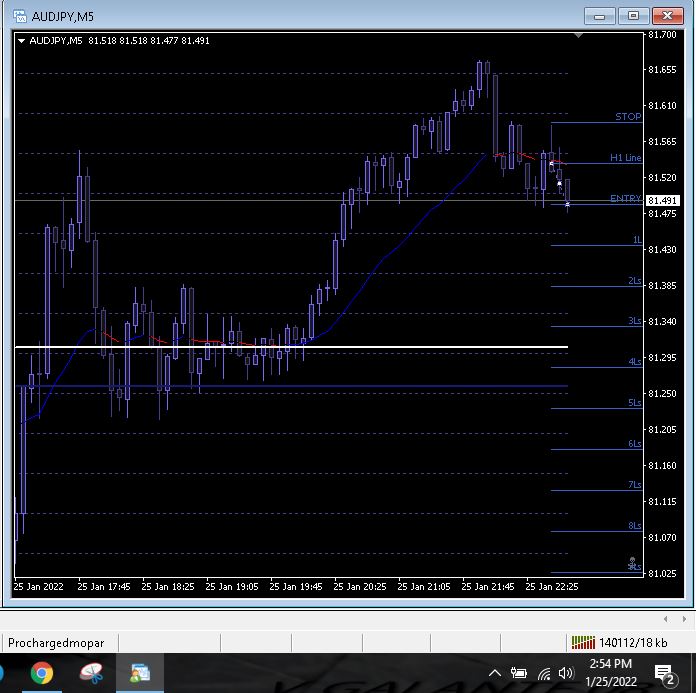Click the 81.655 price scale value
The height and width of the screenshot is (693, 696).
[662, 70]
